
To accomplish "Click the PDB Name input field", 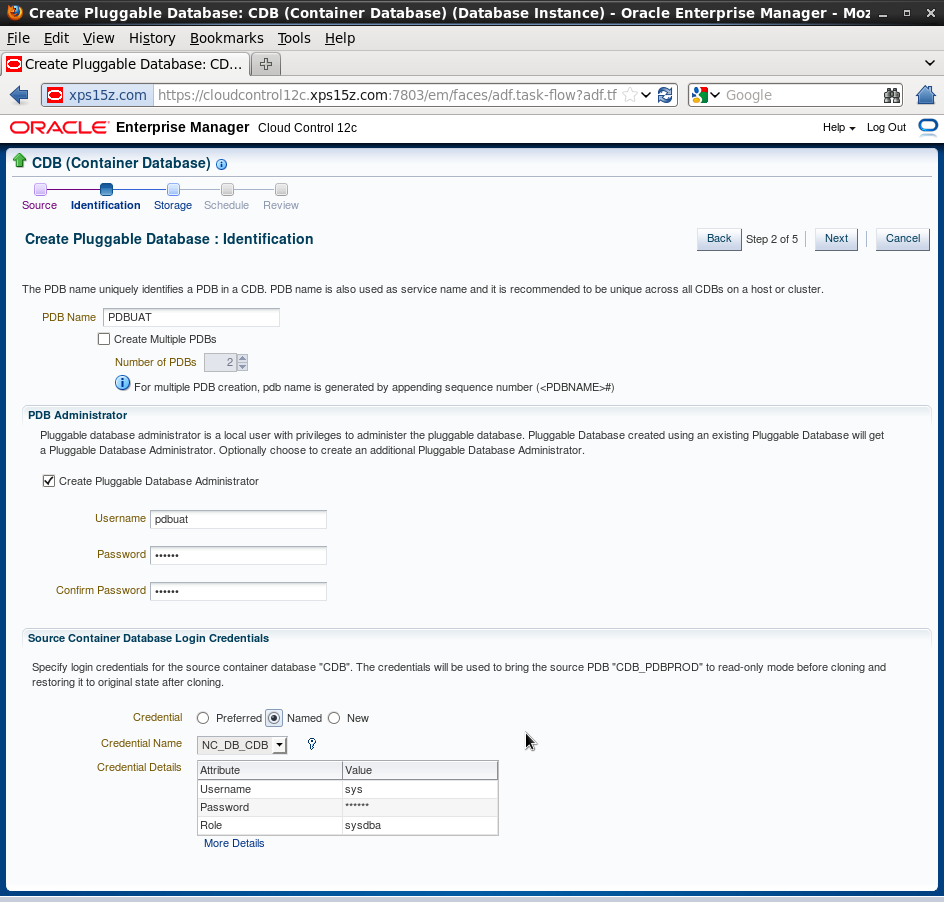I will tap(191, 317).
